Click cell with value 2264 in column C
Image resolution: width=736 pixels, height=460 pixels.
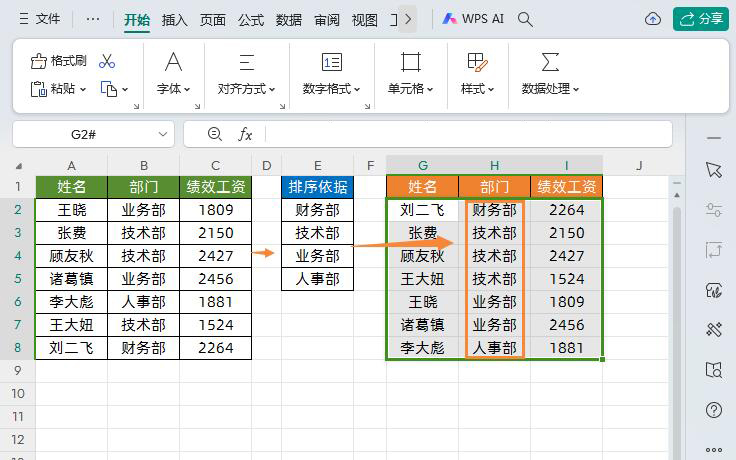[x=215, y=348]
